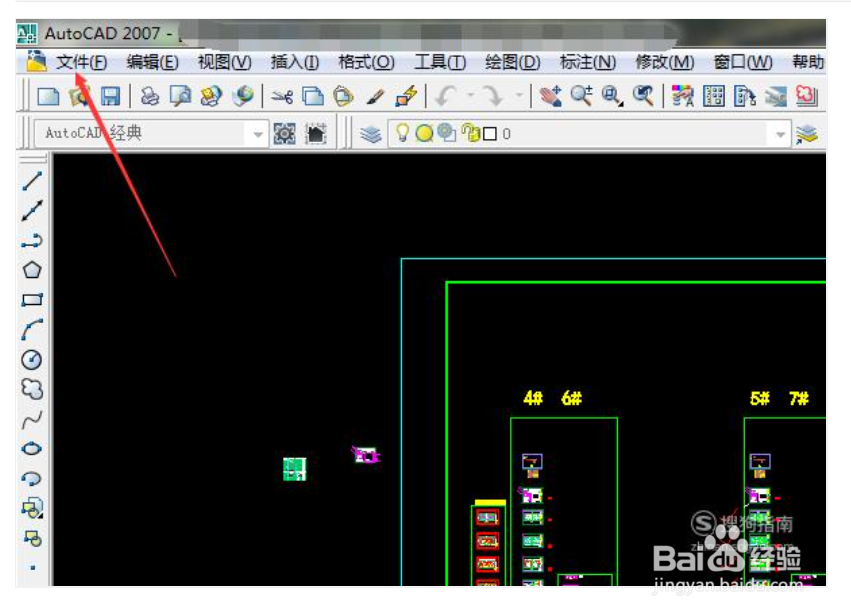Cut selection with scissors icon
The height and width of the screenshot is (615, 851).
(282, 97)
